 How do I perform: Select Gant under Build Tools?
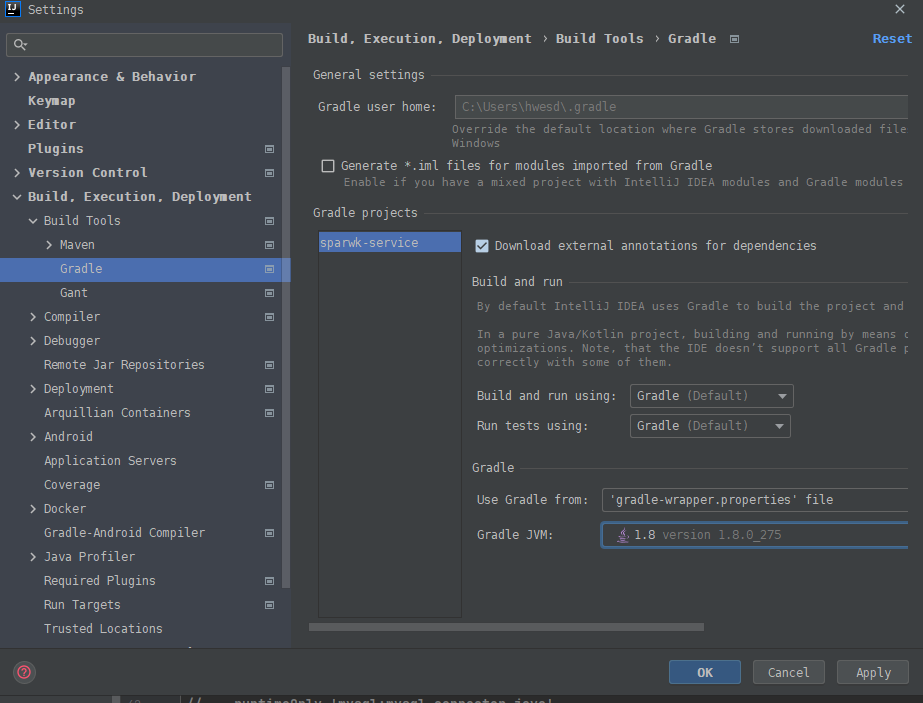click(x=74, y=293)
